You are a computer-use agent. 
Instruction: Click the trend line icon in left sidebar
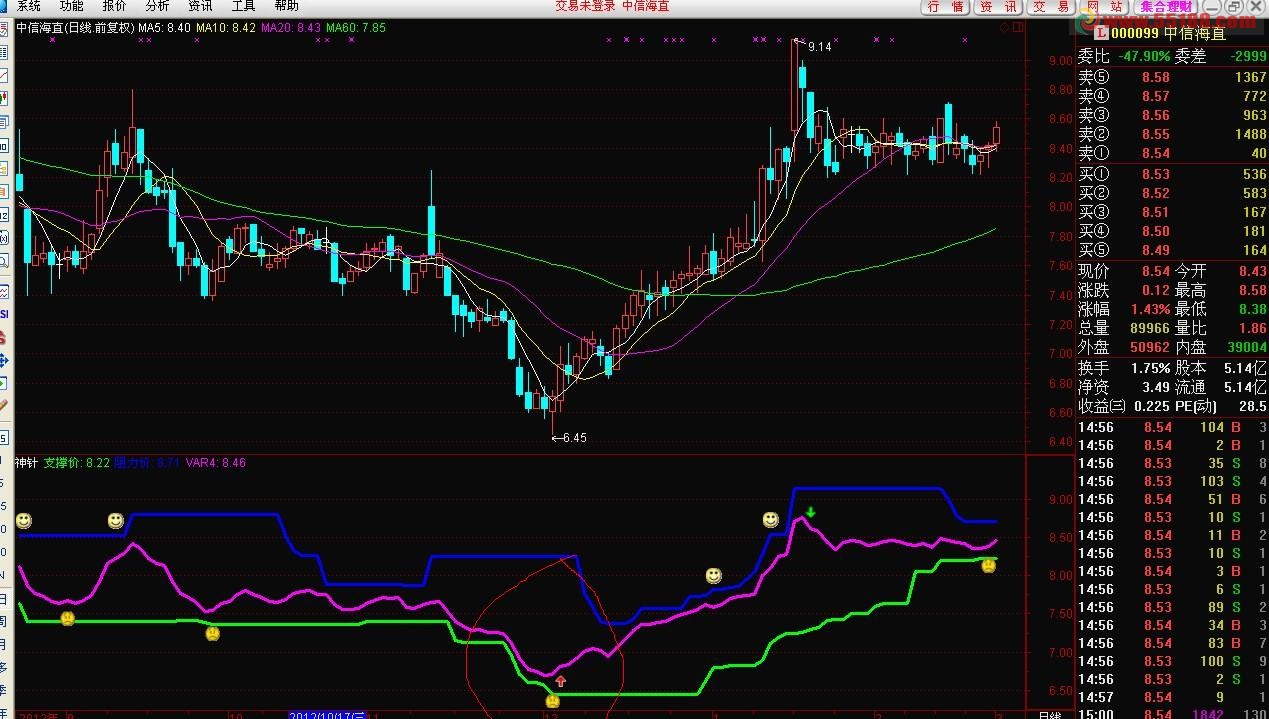[x=4, y=76]
